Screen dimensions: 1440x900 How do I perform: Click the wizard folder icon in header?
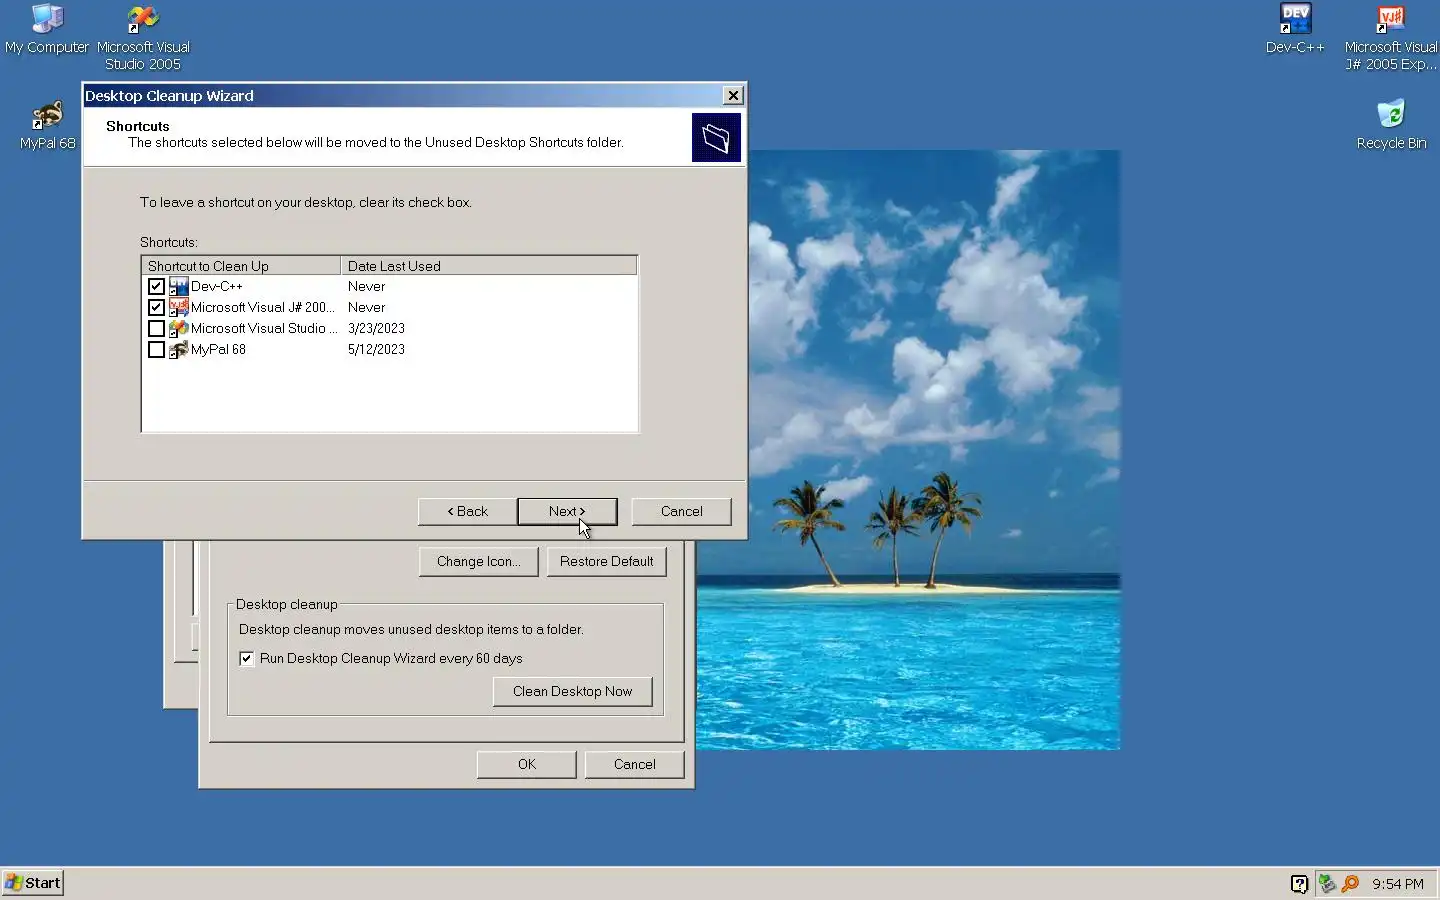716,137
